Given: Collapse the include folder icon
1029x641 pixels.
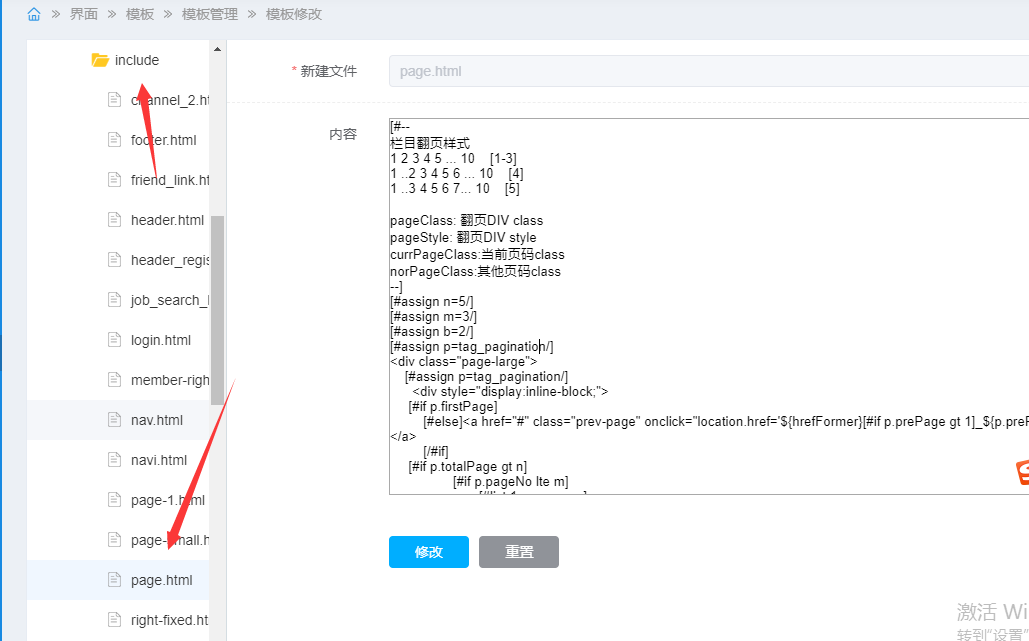Looking at the screenshot, I should pyautogui.click(x=100, y=60).
